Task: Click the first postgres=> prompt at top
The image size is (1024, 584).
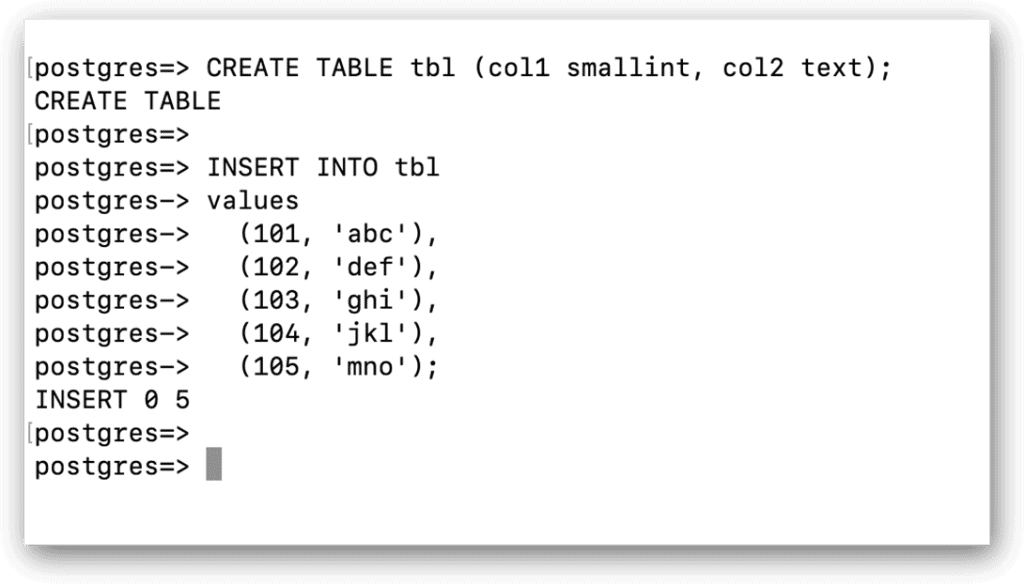Action: (x=112, y=69)
